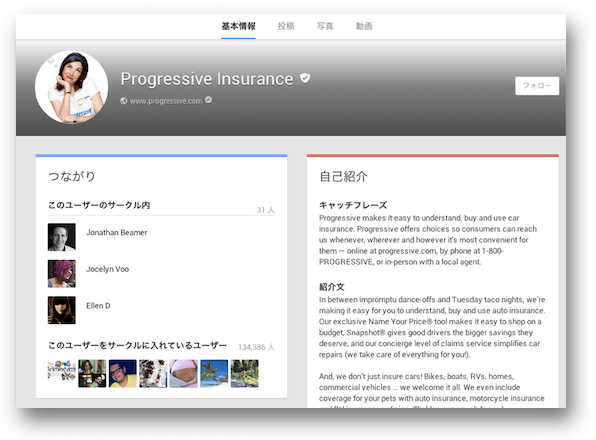This screenshot has width=596, height=440.
Task: Click Jocelyn Voo's avatar
Action: click(x=62, y=274)
